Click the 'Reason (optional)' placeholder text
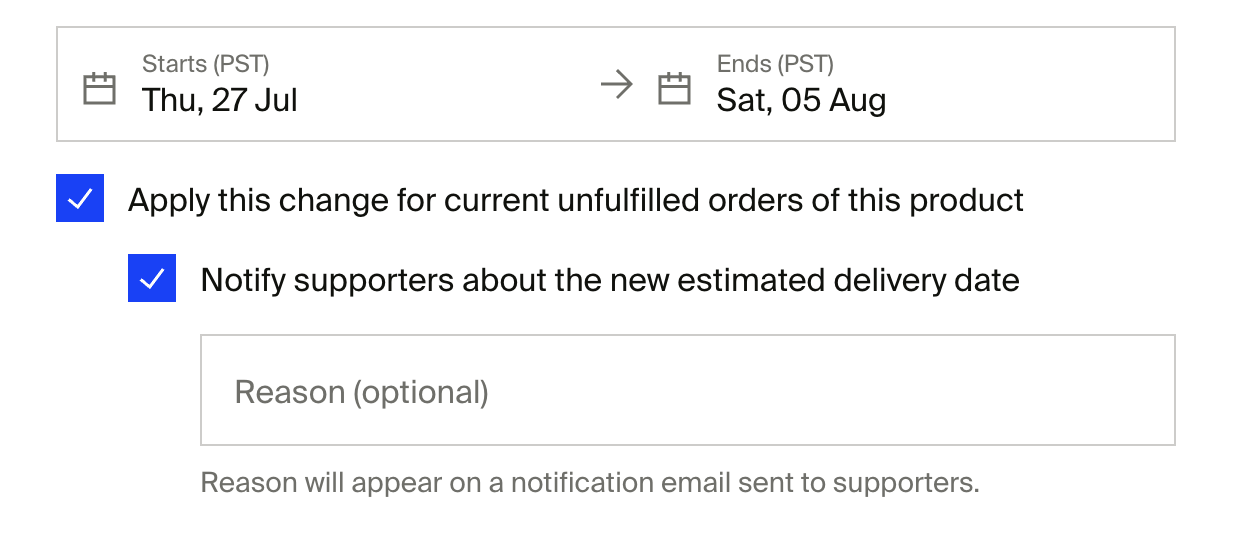 pyautogui.click(x=362, y=392)
